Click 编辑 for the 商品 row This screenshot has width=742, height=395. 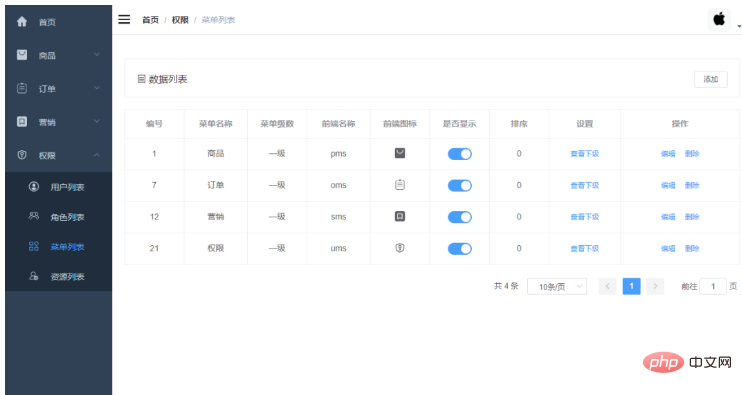668,154
